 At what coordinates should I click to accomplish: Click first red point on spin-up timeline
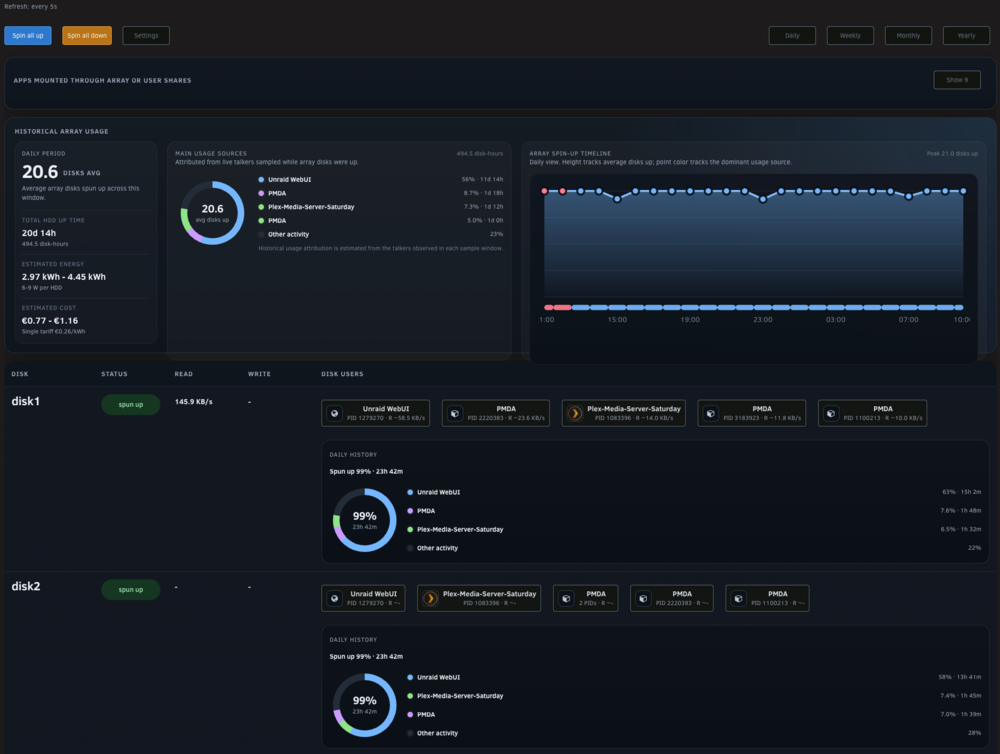point(544,191)
